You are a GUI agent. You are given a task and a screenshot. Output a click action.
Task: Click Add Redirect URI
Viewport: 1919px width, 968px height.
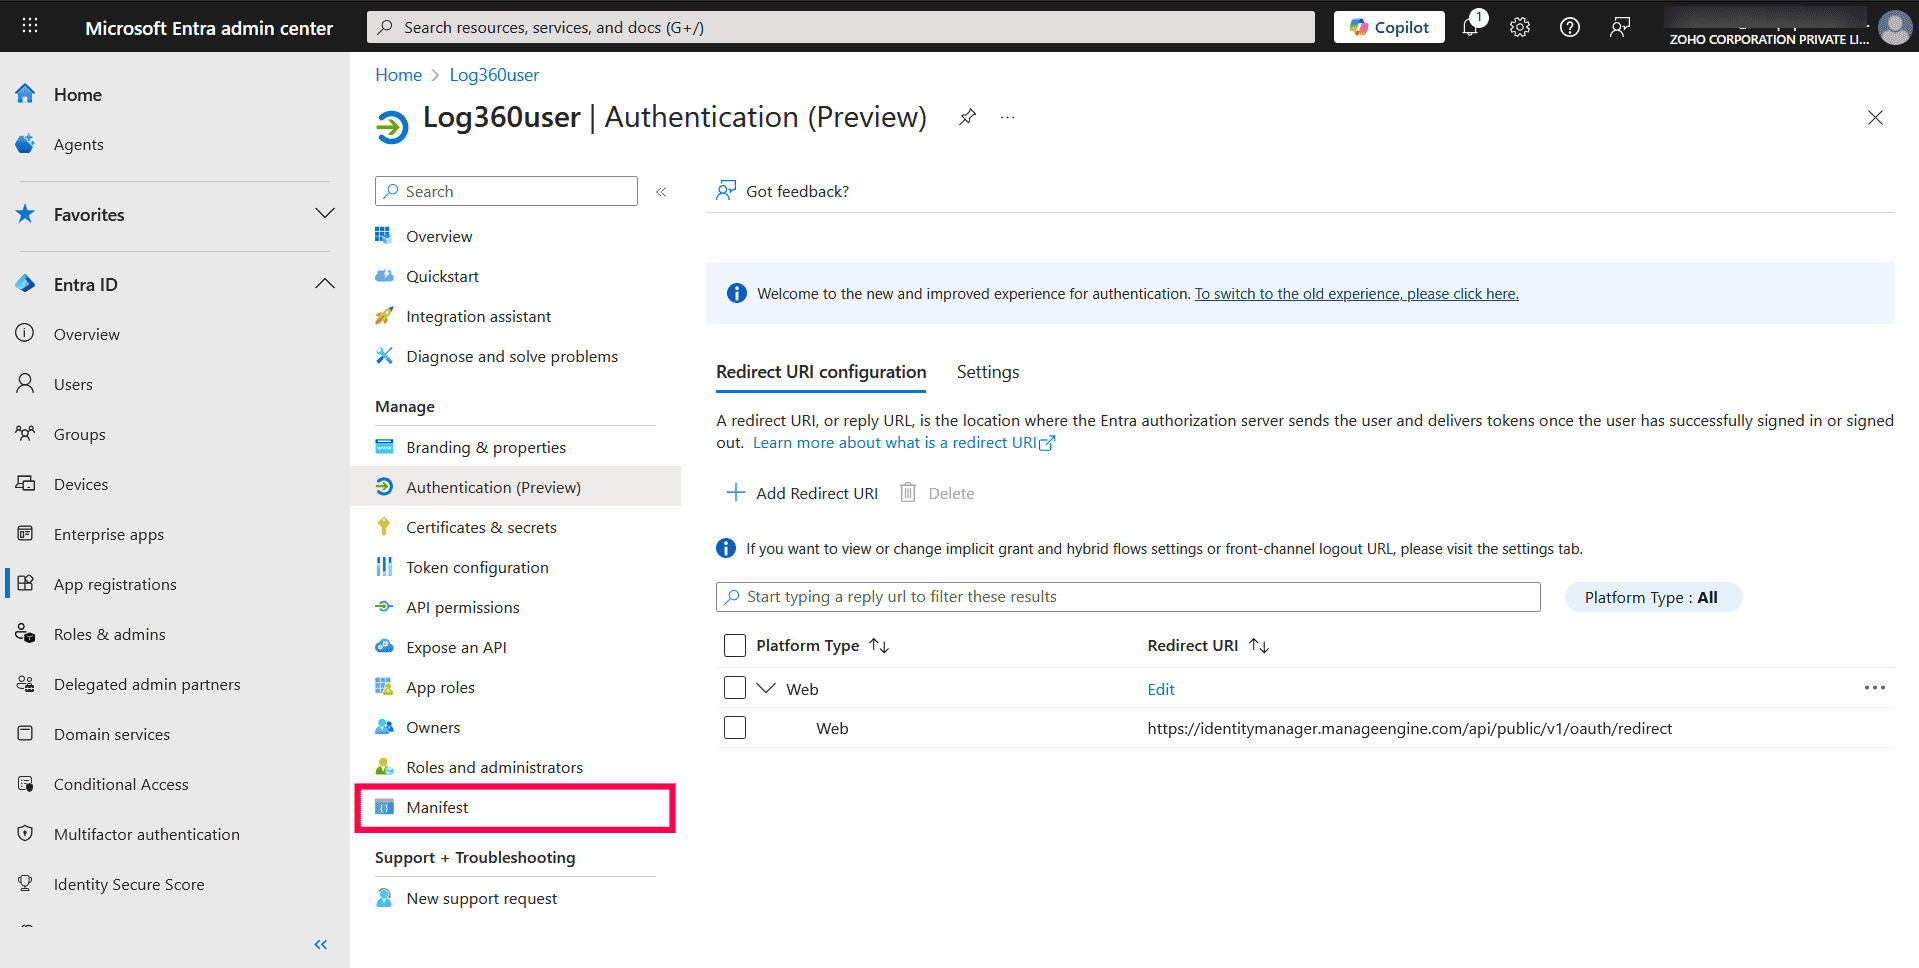coord(801,493)
